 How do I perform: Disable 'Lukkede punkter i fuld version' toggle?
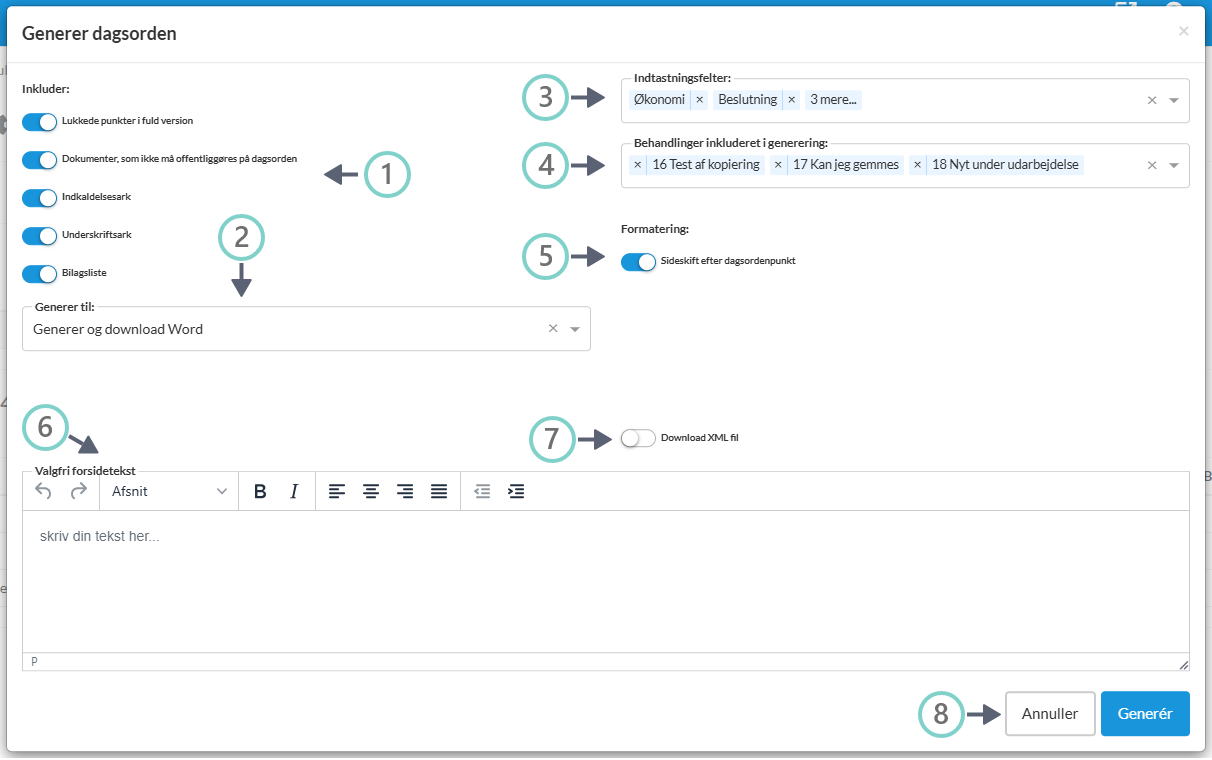(40, 122)
